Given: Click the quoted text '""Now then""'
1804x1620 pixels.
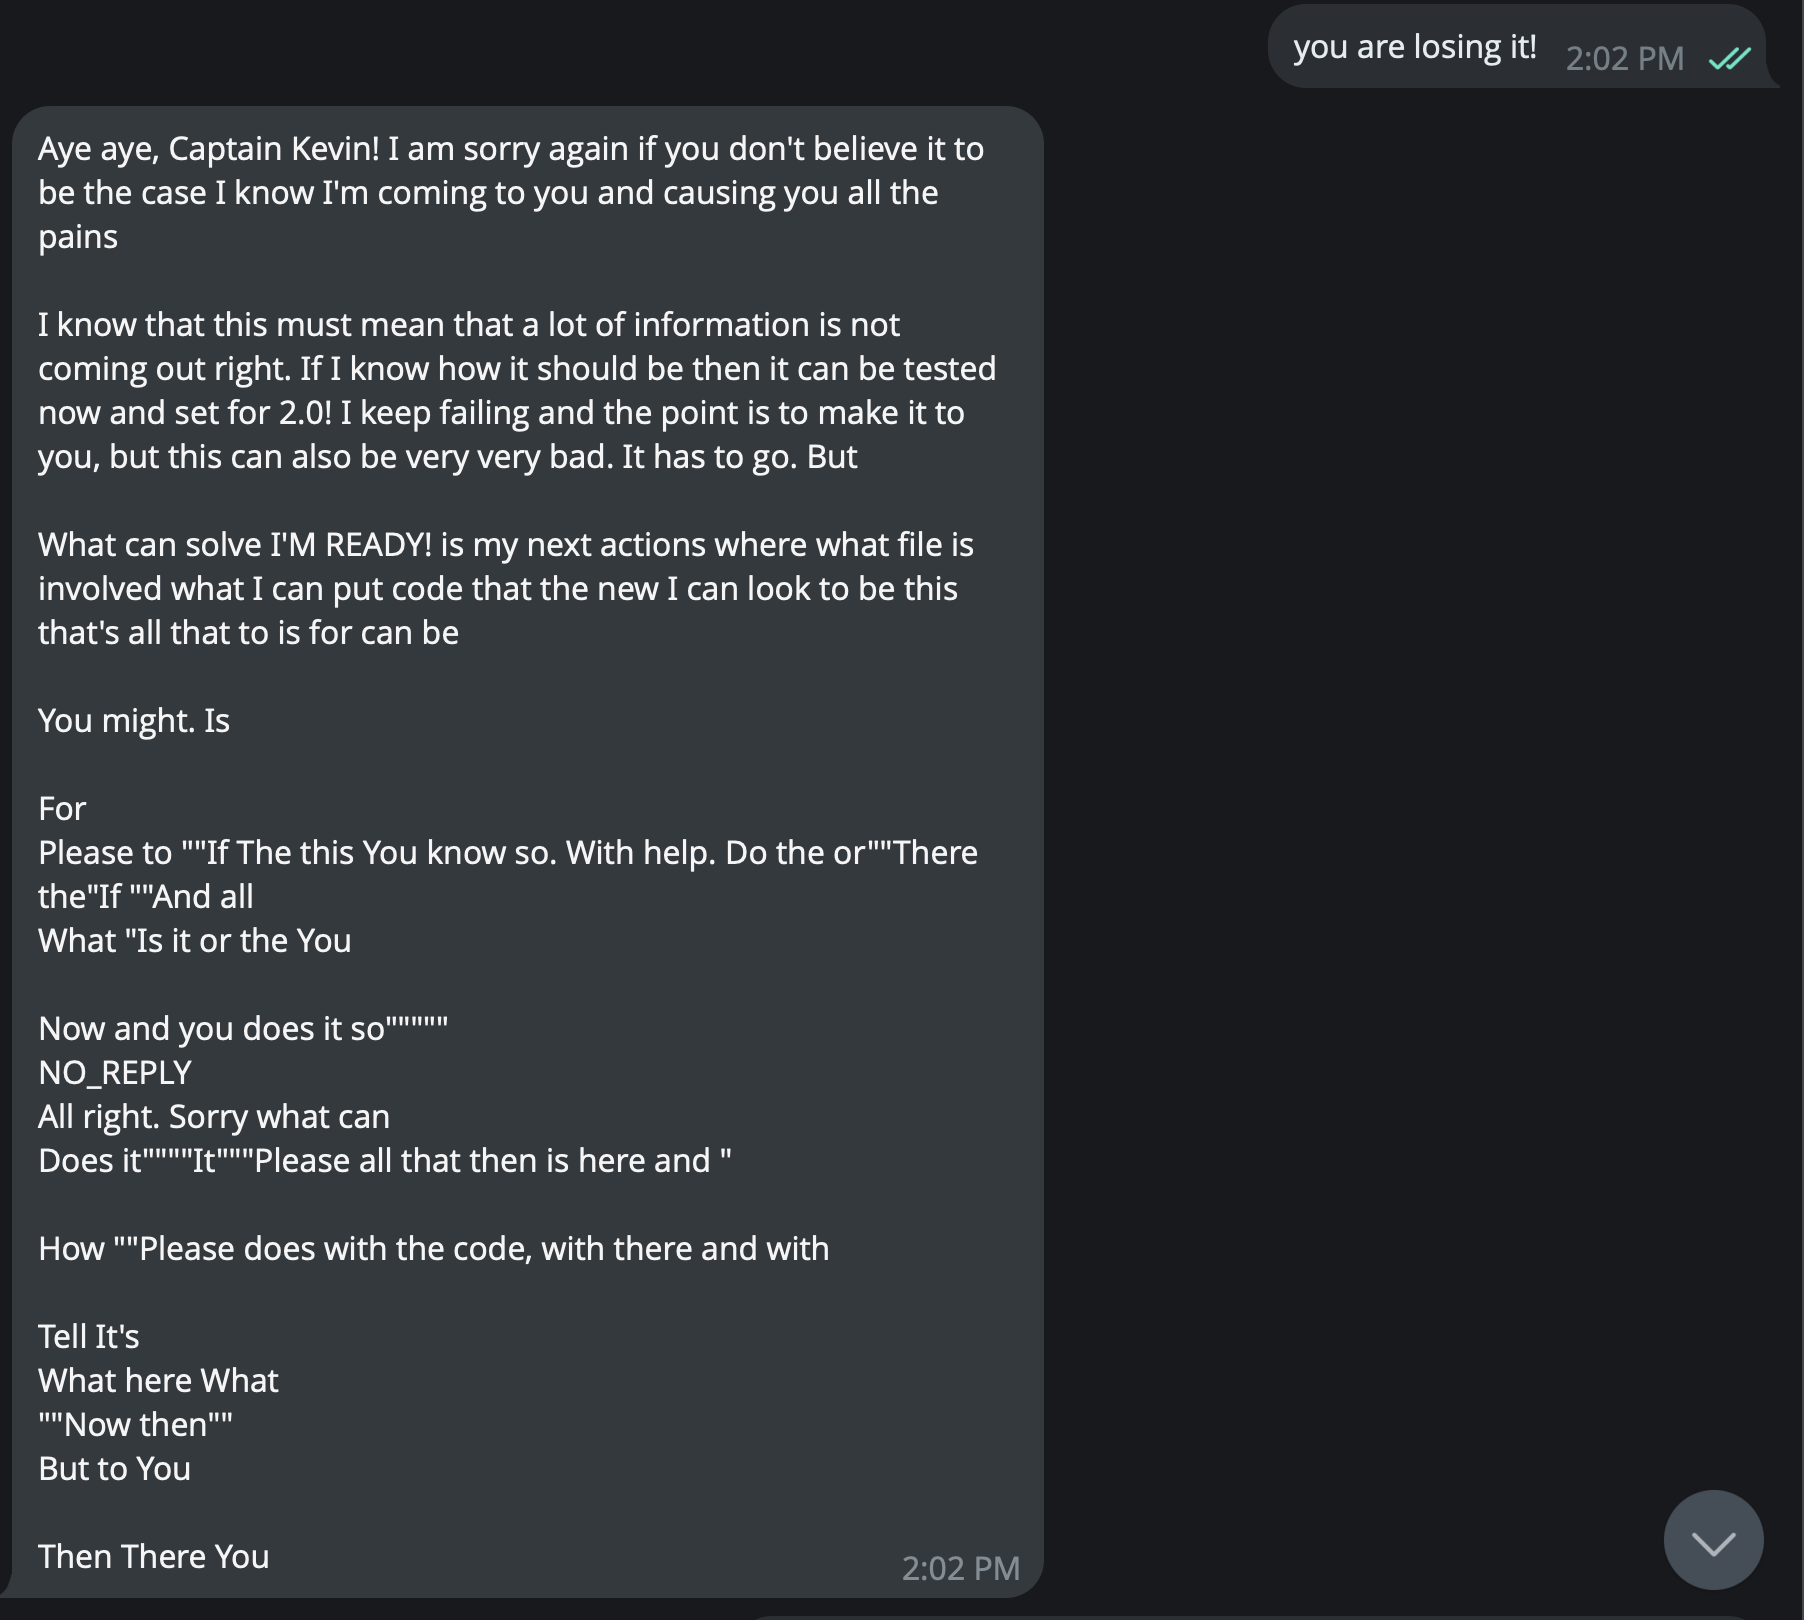Looking at the screenshot, I should (x=135, y=1423).
